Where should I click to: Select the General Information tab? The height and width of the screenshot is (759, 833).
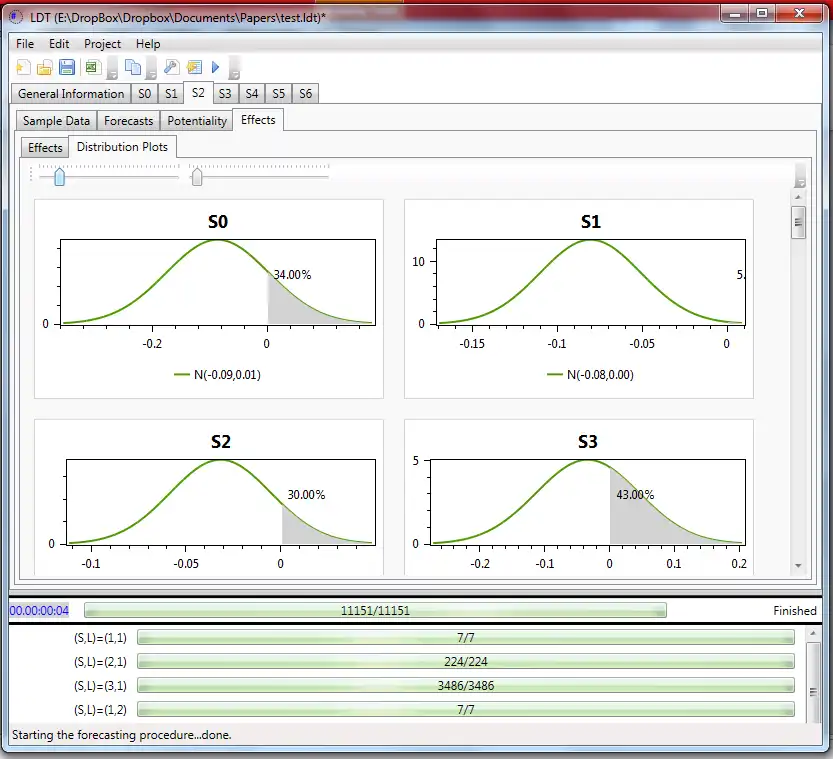coord(71,94)
